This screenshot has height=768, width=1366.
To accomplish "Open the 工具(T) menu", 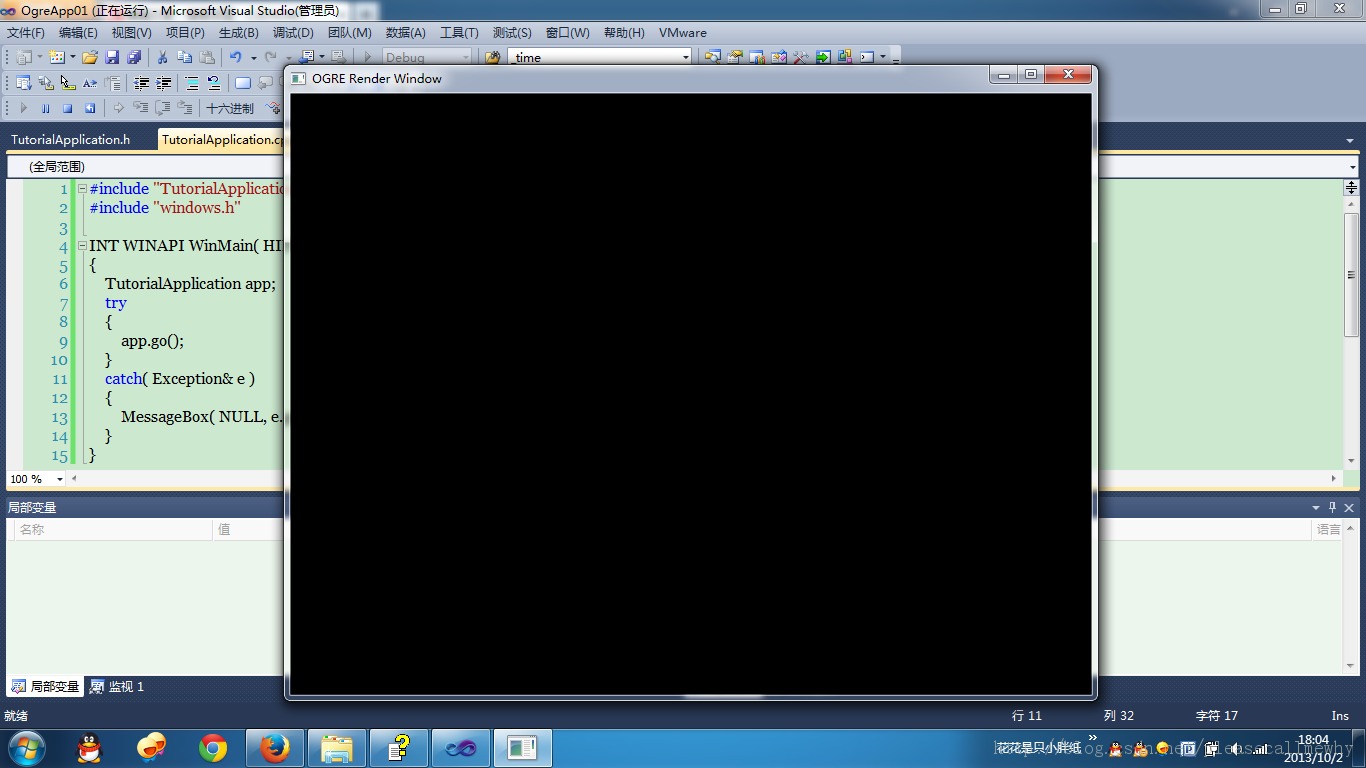I will coord(459,33).
